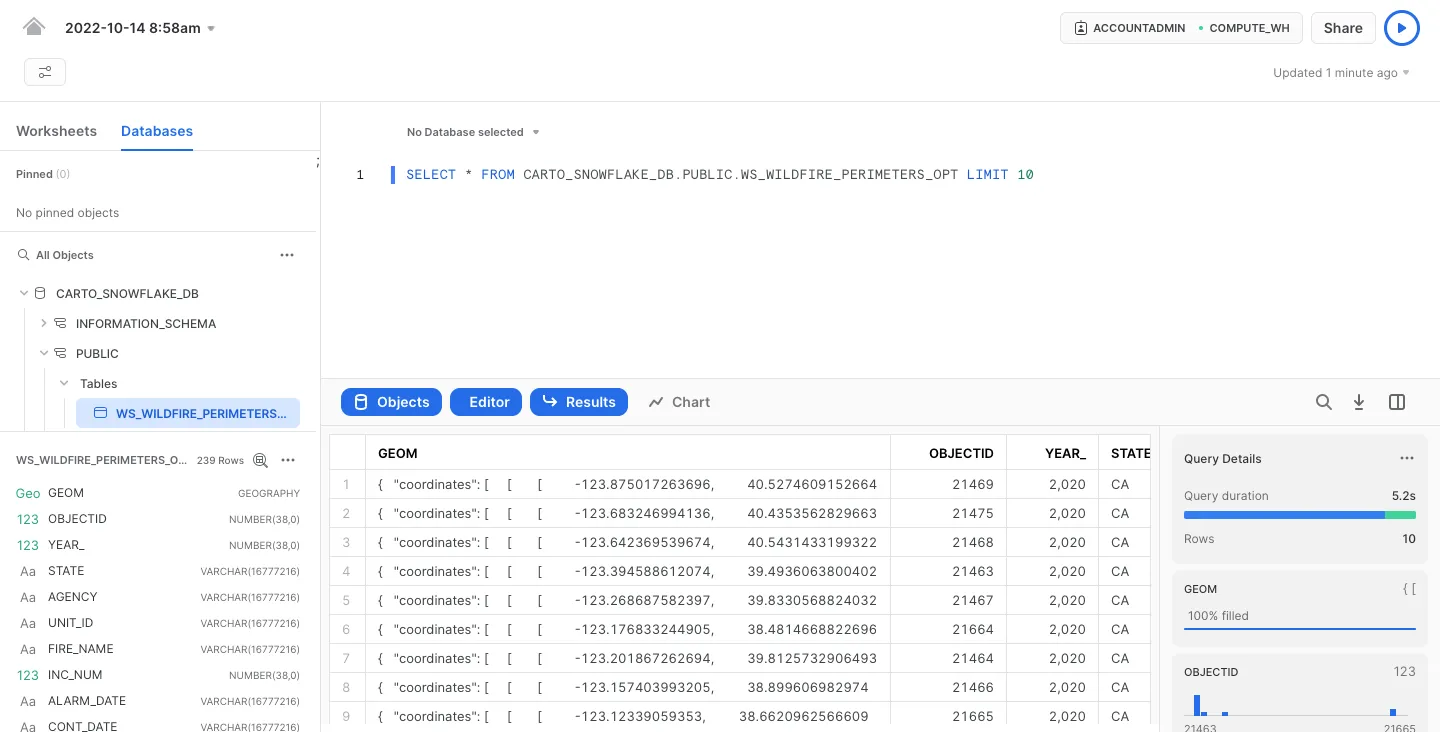The width and height of the screenshot is (1440, 732).
Task: Click the lineage graph icon below the title
Action: pos(45,72)
